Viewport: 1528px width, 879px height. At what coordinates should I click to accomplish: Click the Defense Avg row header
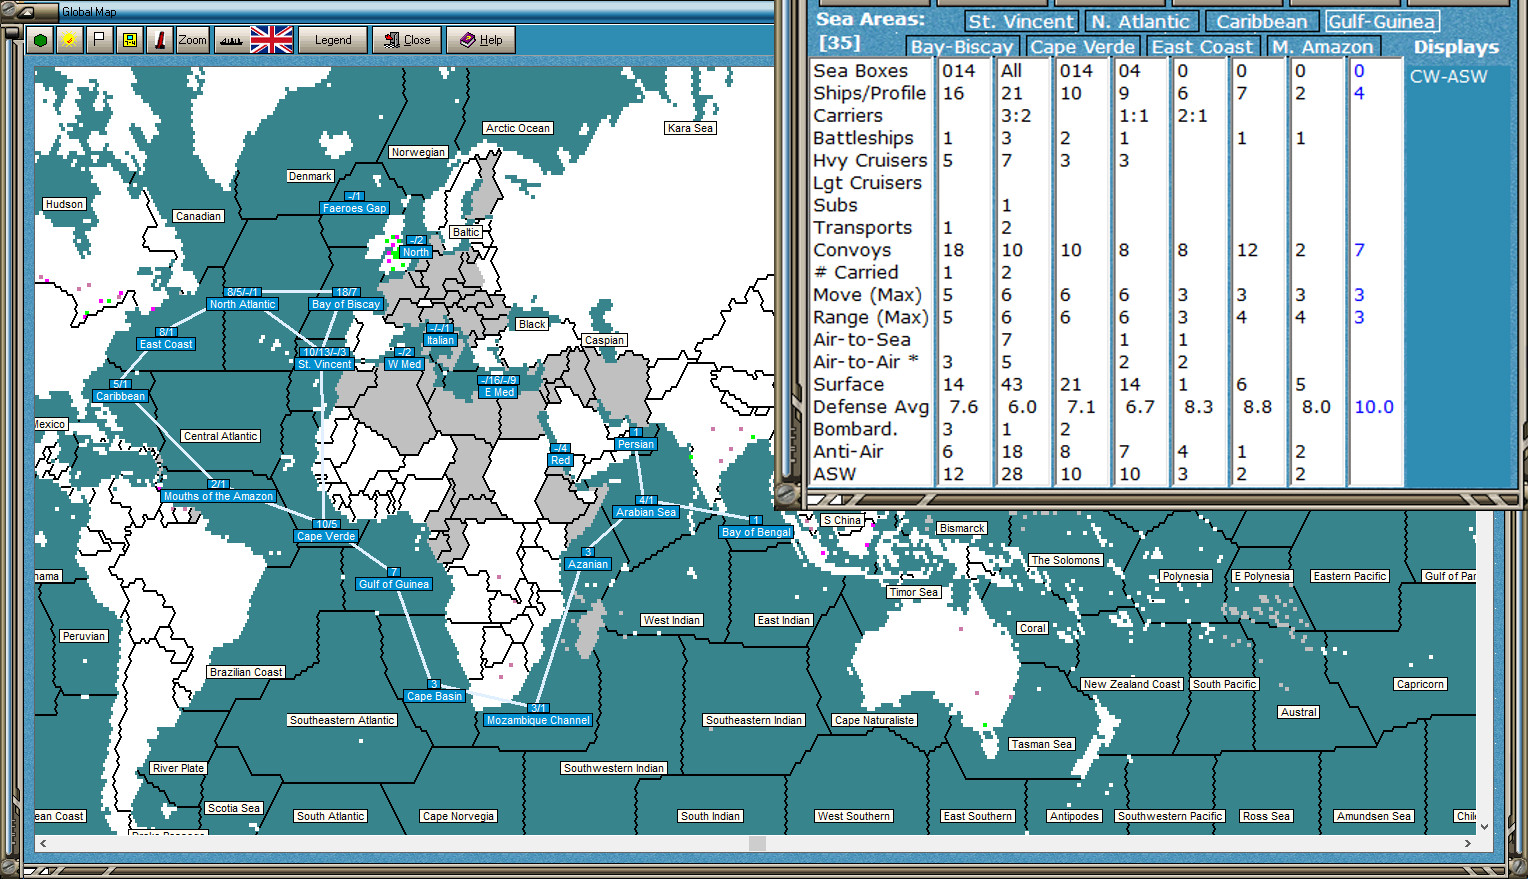[870, 407]
